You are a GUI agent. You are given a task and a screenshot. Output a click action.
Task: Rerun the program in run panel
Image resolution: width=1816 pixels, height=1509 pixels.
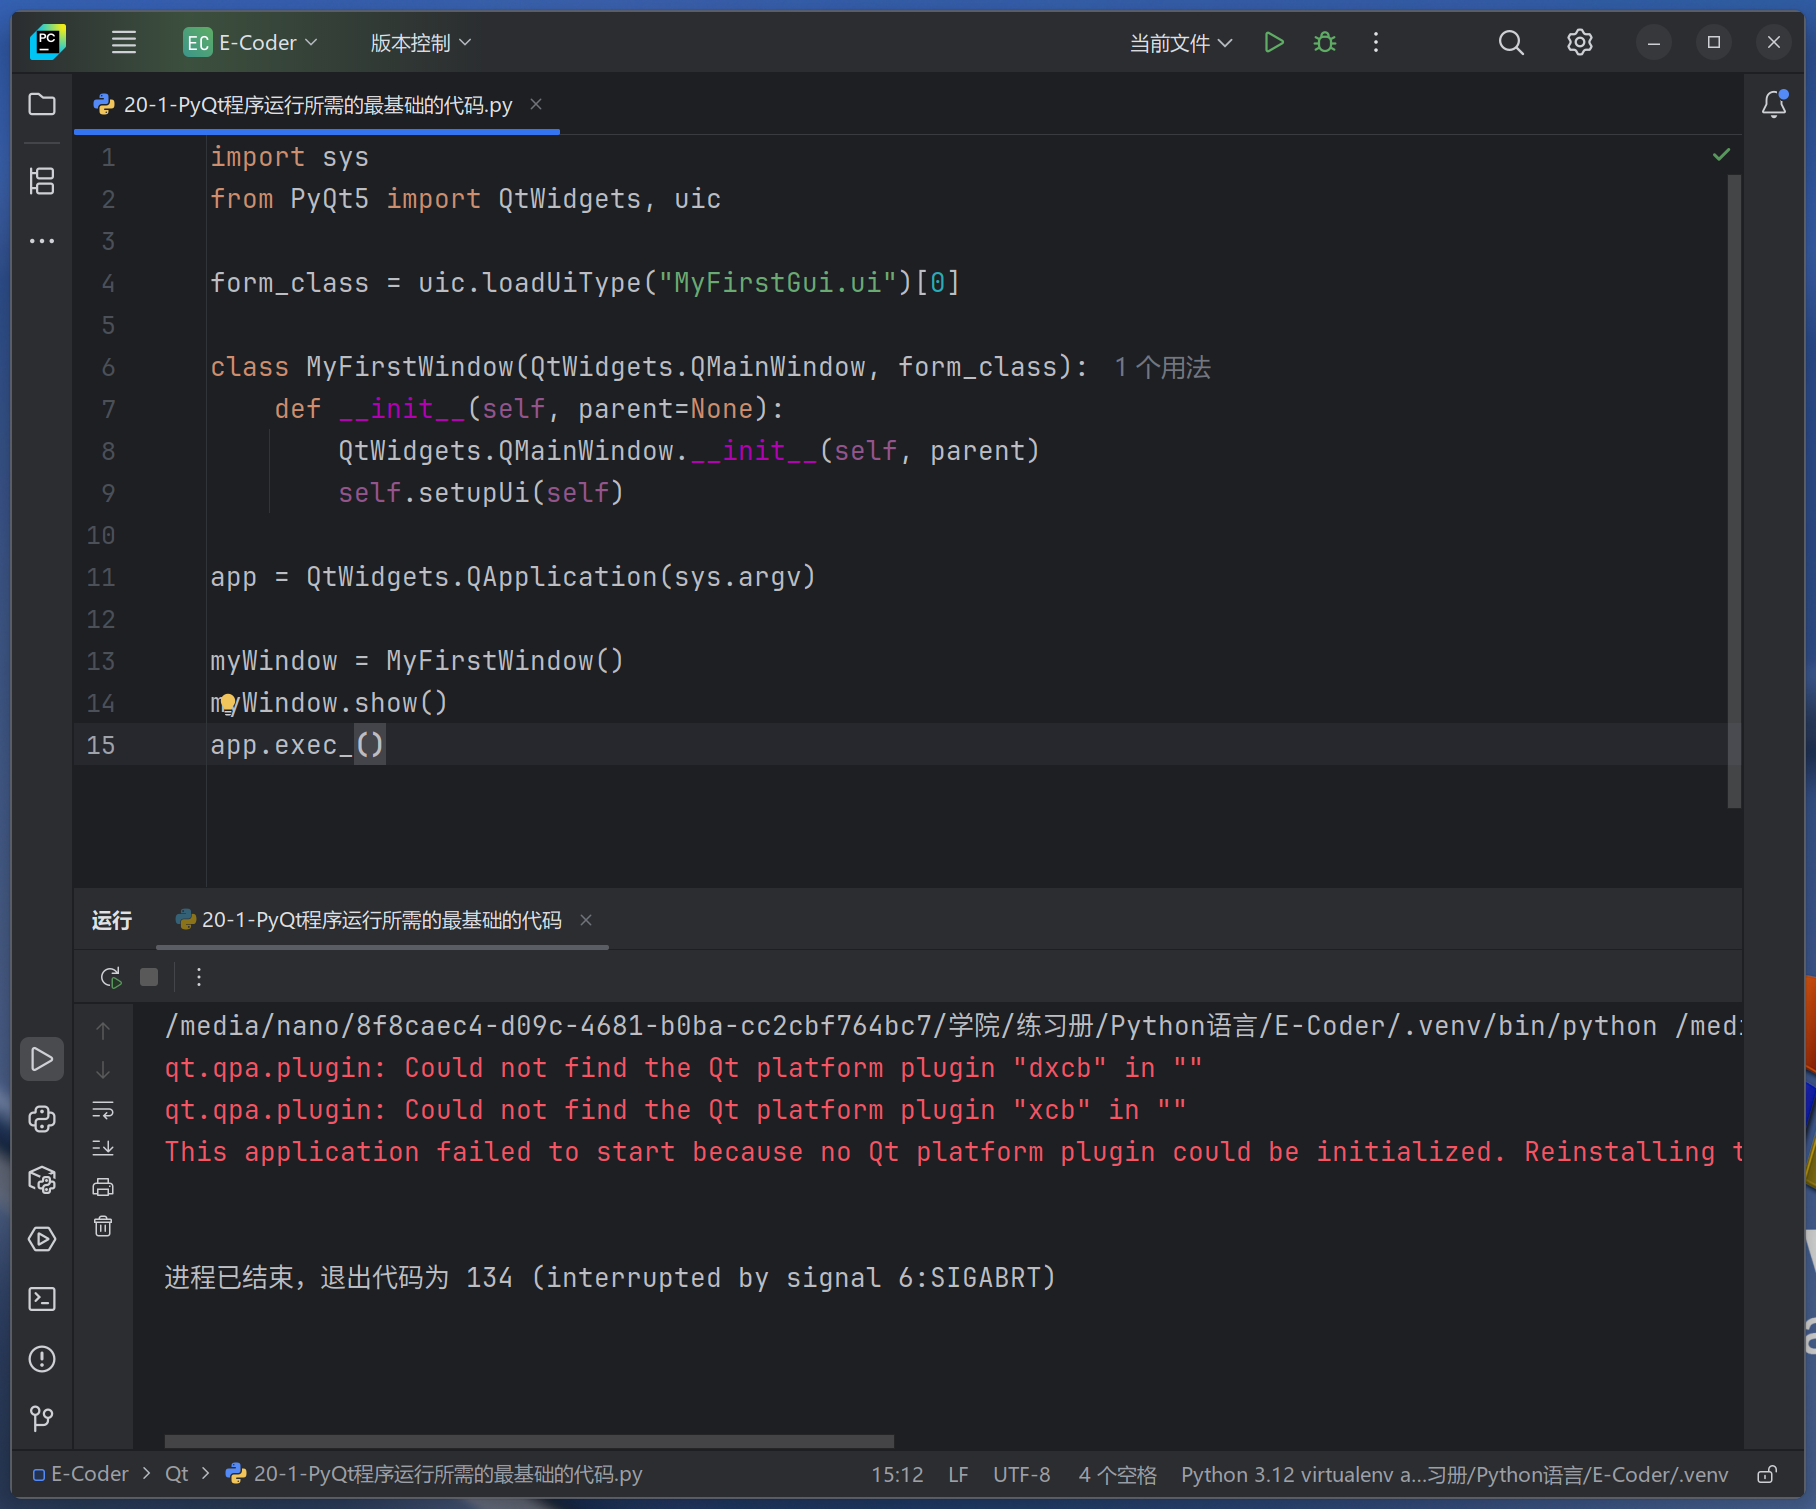click(110, 977)
